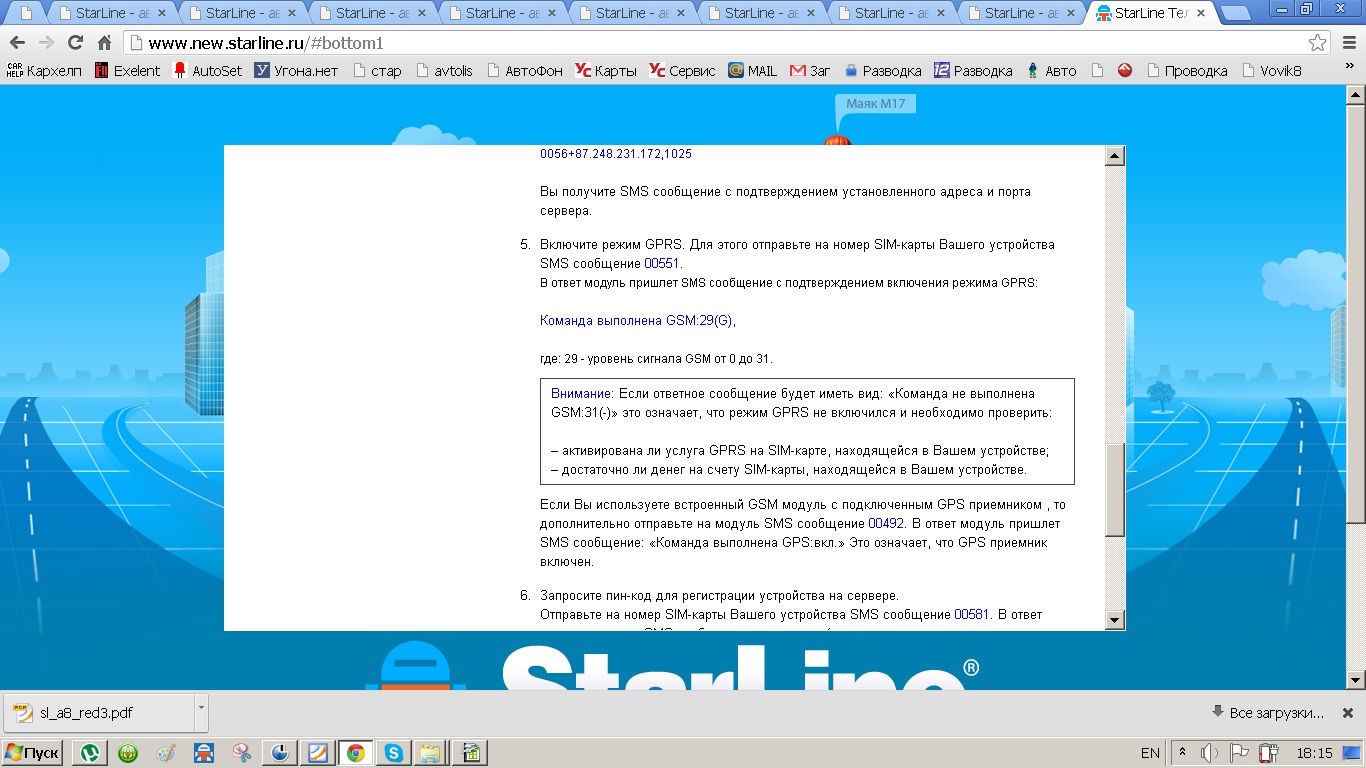Click the URL address bar
1366x768 pixels.
700,43
